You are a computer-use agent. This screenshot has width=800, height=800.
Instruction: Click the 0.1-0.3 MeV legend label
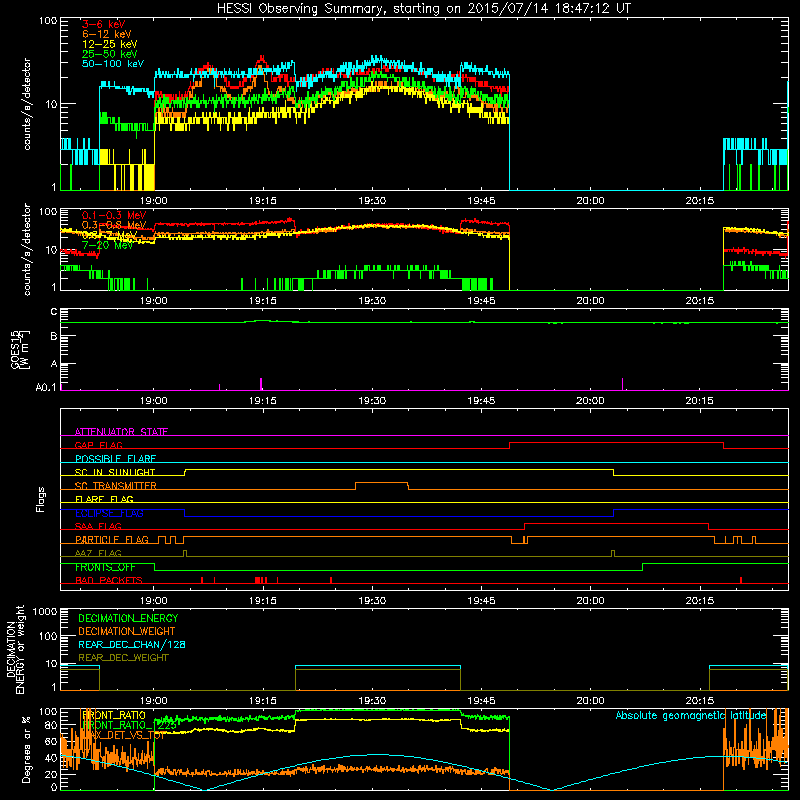click(114, 215)
